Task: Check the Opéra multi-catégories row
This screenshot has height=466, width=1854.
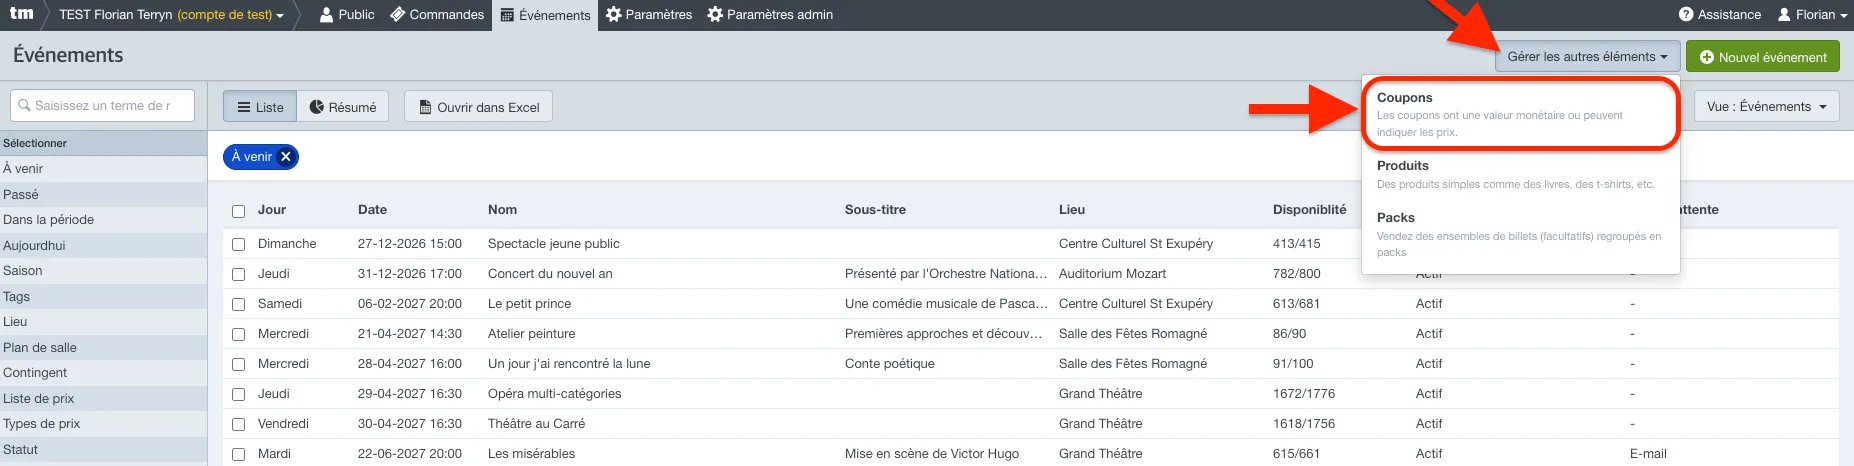Action: coord(238,394)
